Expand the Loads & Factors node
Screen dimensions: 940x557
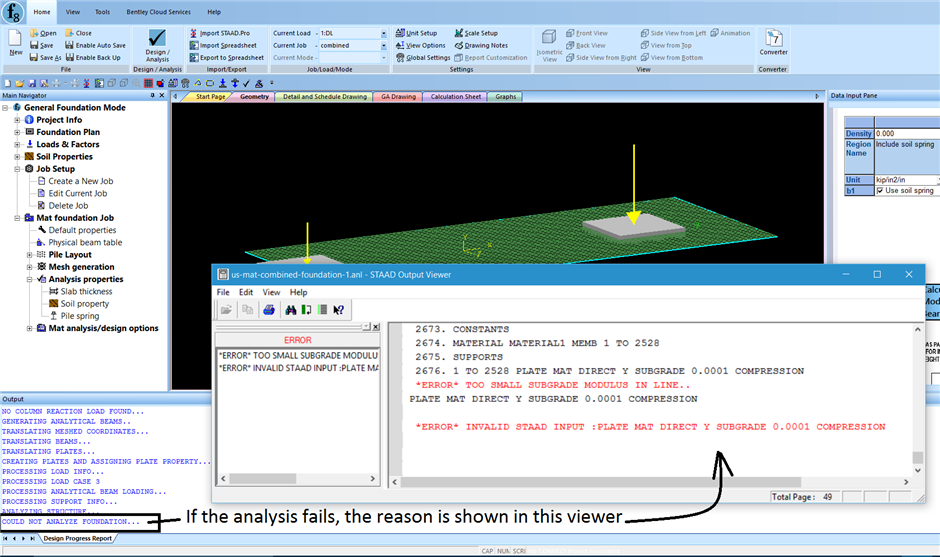pyautogui.click(x=17, y=144)
